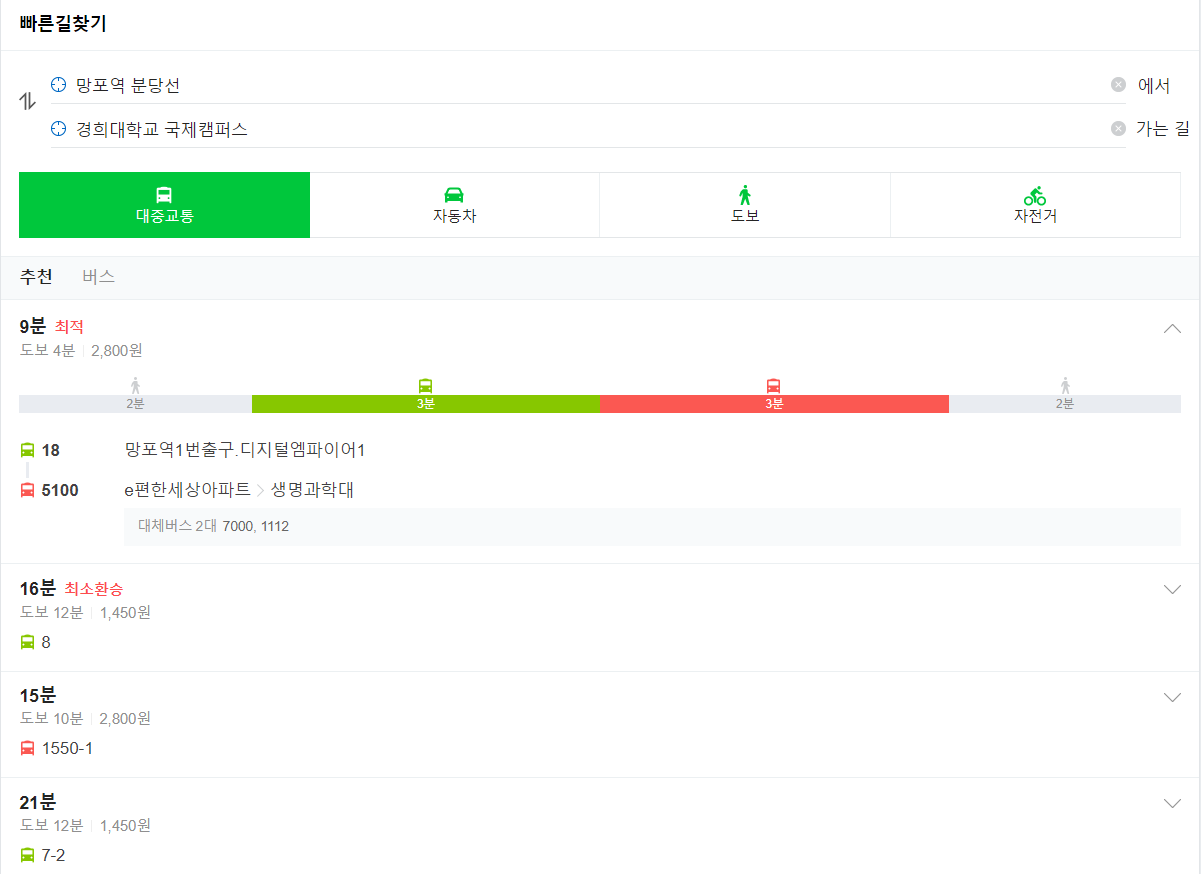
Task: Click the green bus icon next to route 8
Action: click(27, 642)
